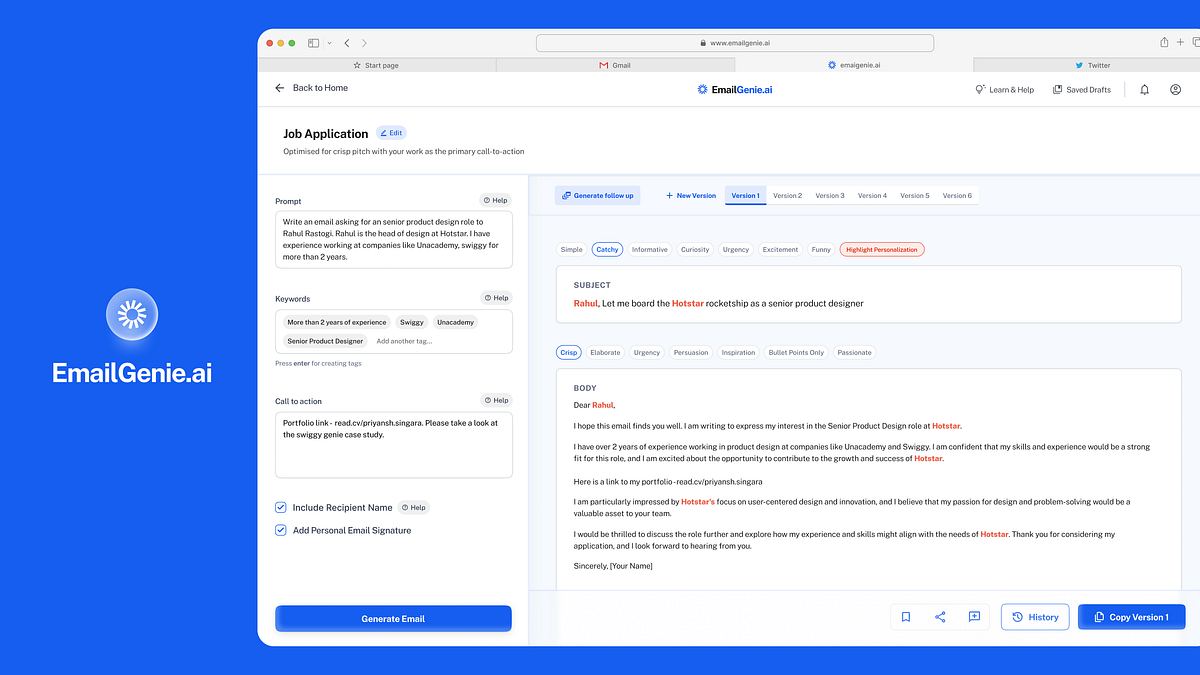The height and width of the screenshot is (675, 1200).
Task: Bookmark this email version
Action: [906, 617]
